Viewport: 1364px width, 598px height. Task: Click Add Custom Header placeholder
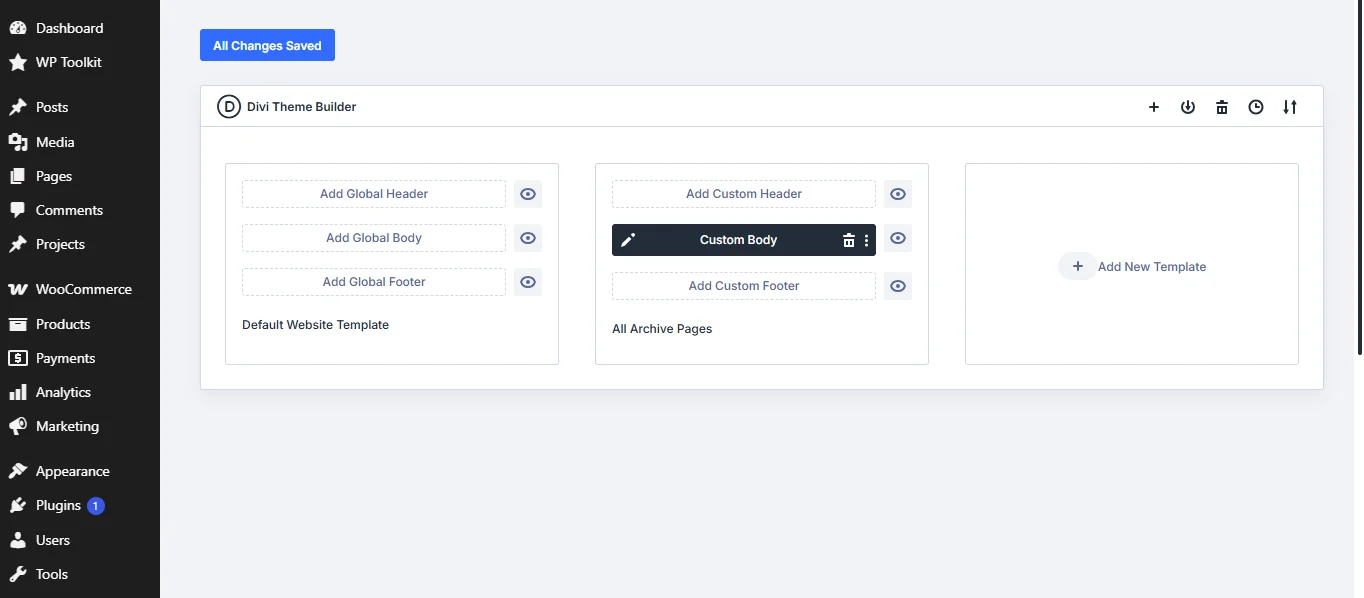pos(744,194)
